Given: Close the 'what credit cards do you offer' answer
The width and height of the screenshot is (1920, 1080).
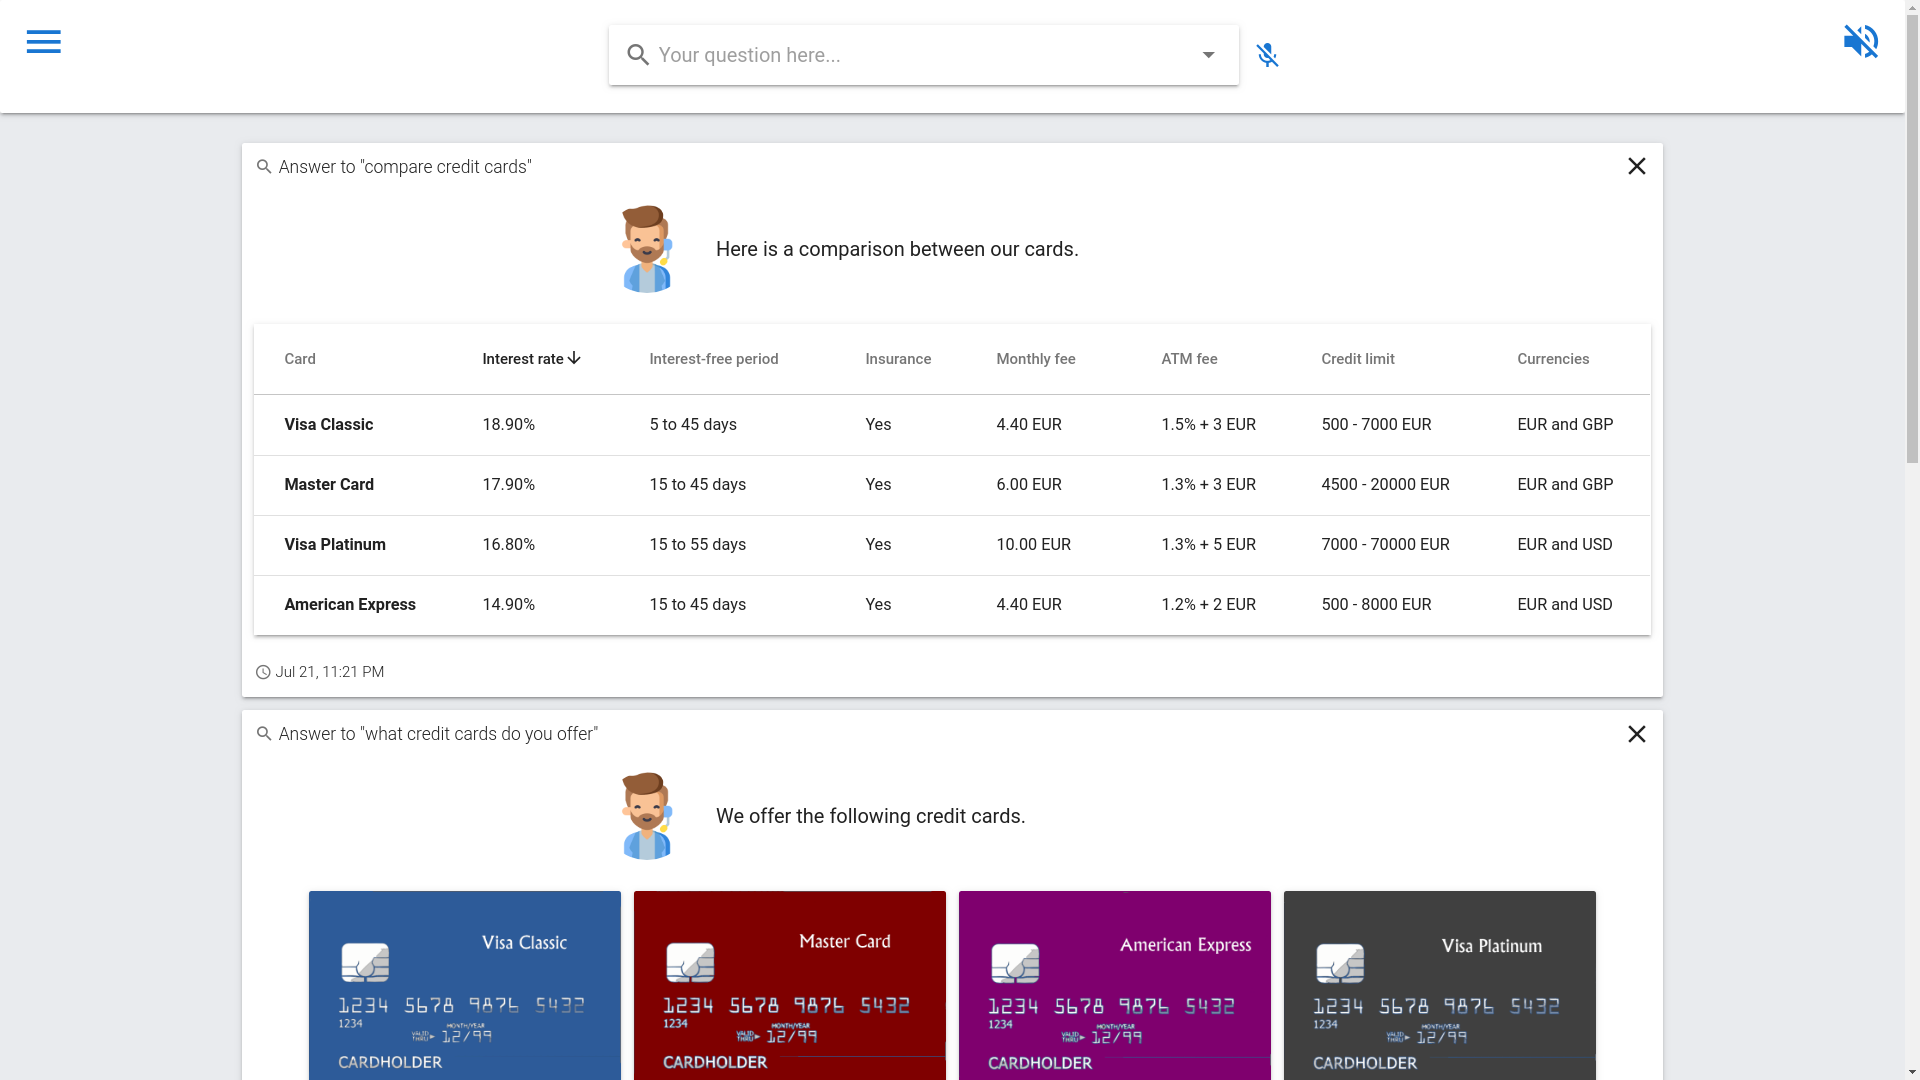Looking at the screenshot, I should (1636, 735).
